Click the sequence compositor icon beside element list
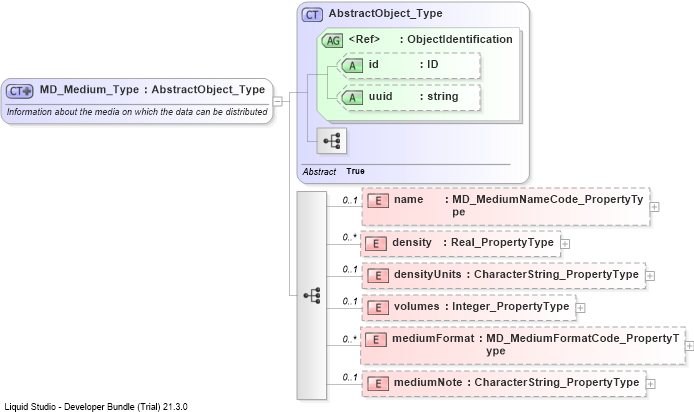The width and height of the screenshot is (694, 412). tap(312, 296)
